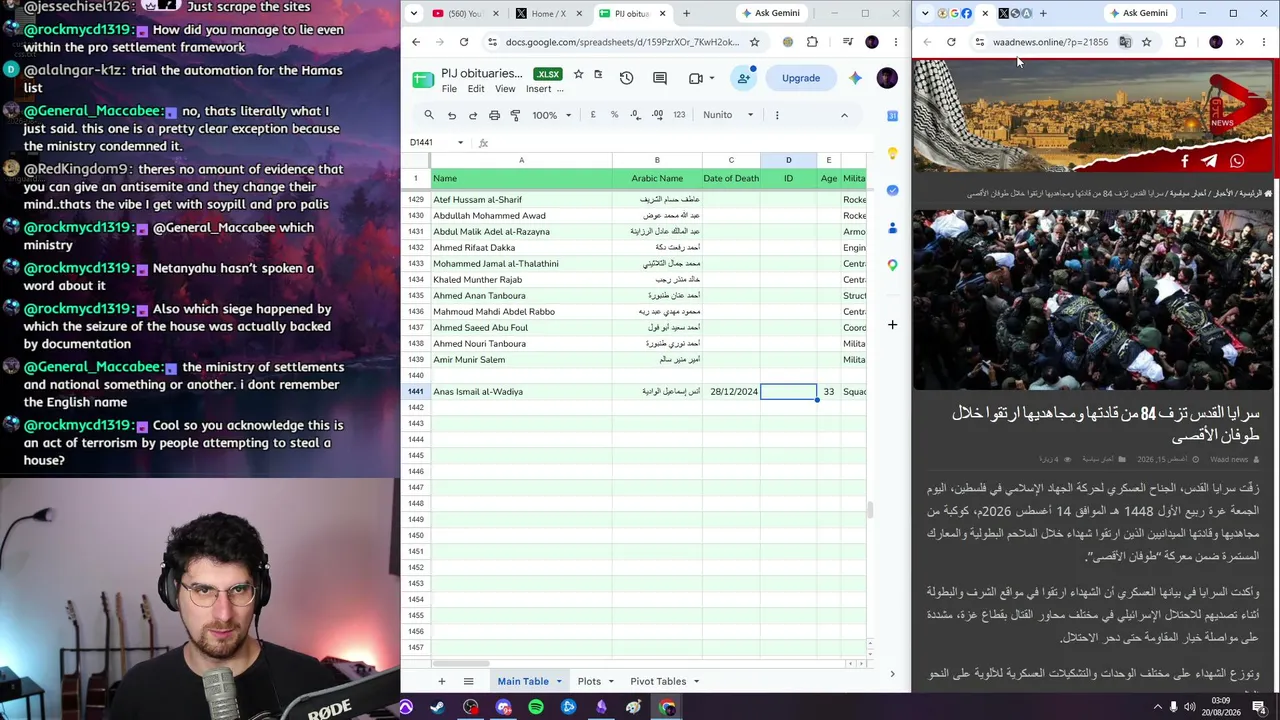Select row 1441 header

[415, 391]
